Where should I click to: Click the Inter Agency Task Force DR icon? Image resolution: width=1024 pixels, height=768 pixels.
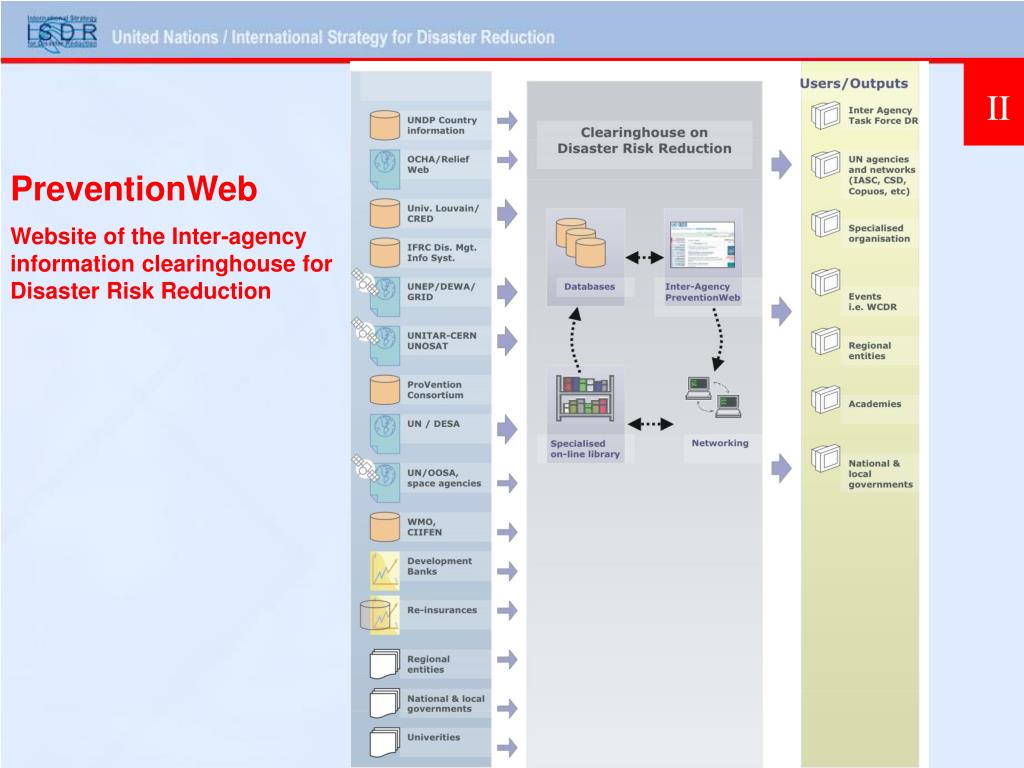(x=825, y=116)
